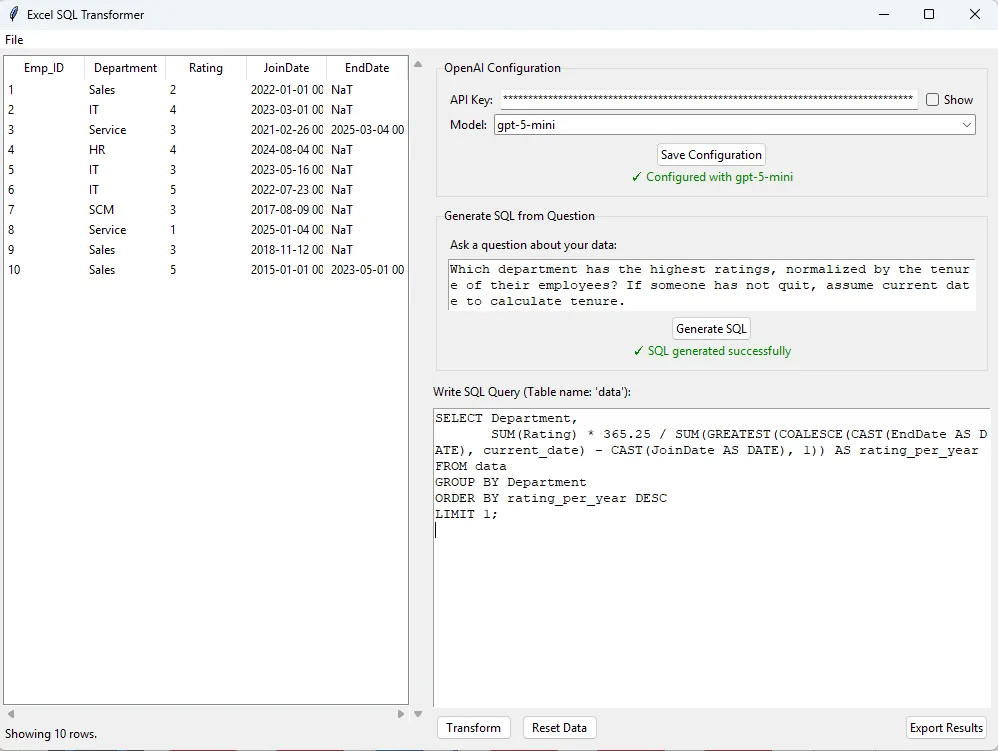Click Save Configuration

pyautogui.click(x=711, y=154)
